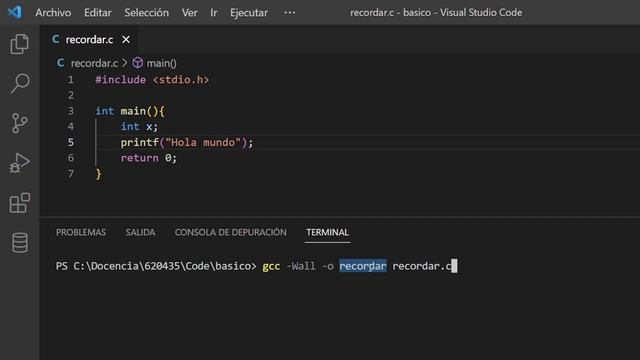640x360 pixels.
Task: Switch to the PROBLEMAS panel tab
Action: click(81, 232)
